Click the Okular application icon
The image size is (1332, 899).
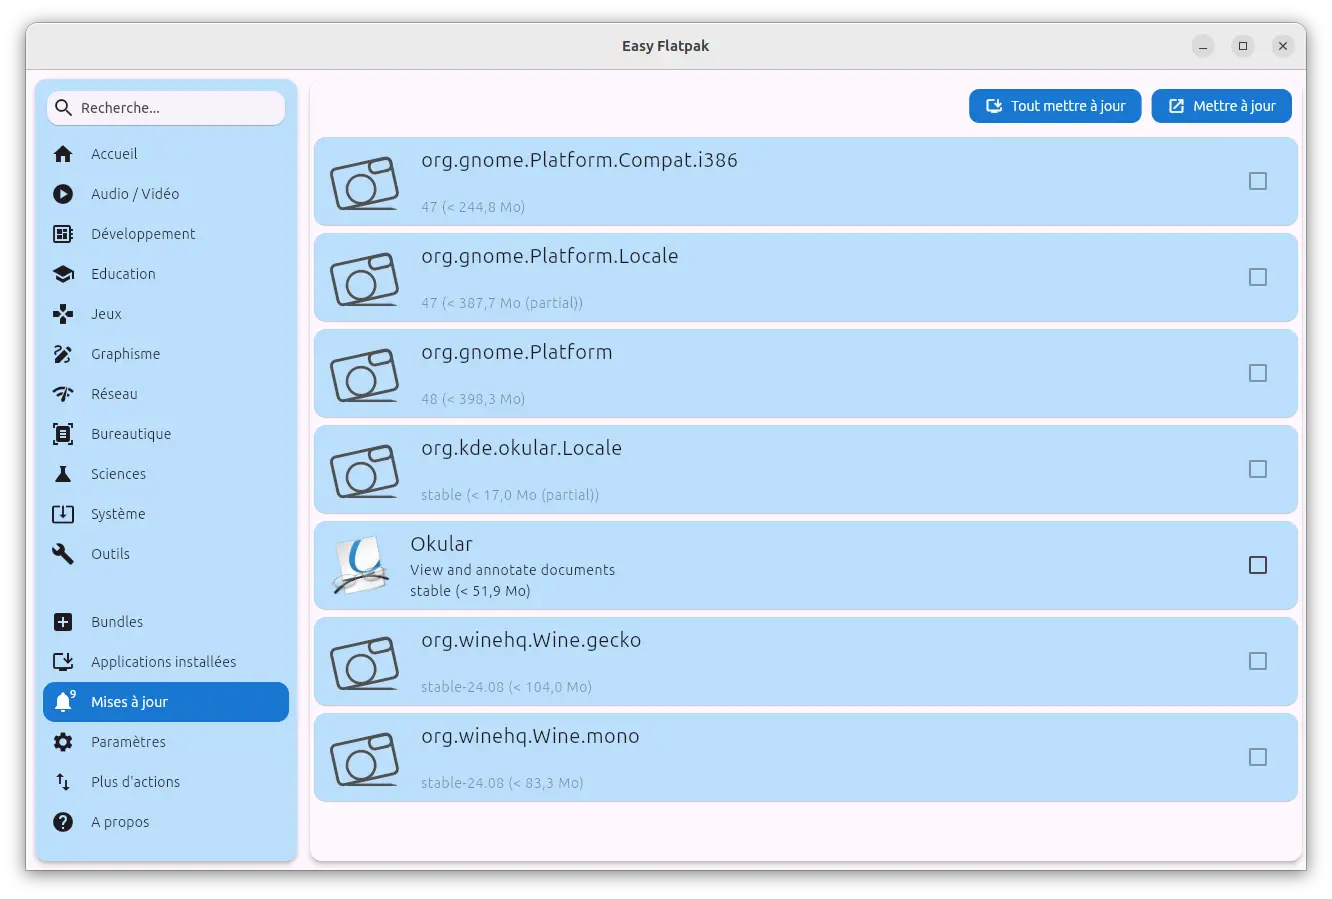360,566
